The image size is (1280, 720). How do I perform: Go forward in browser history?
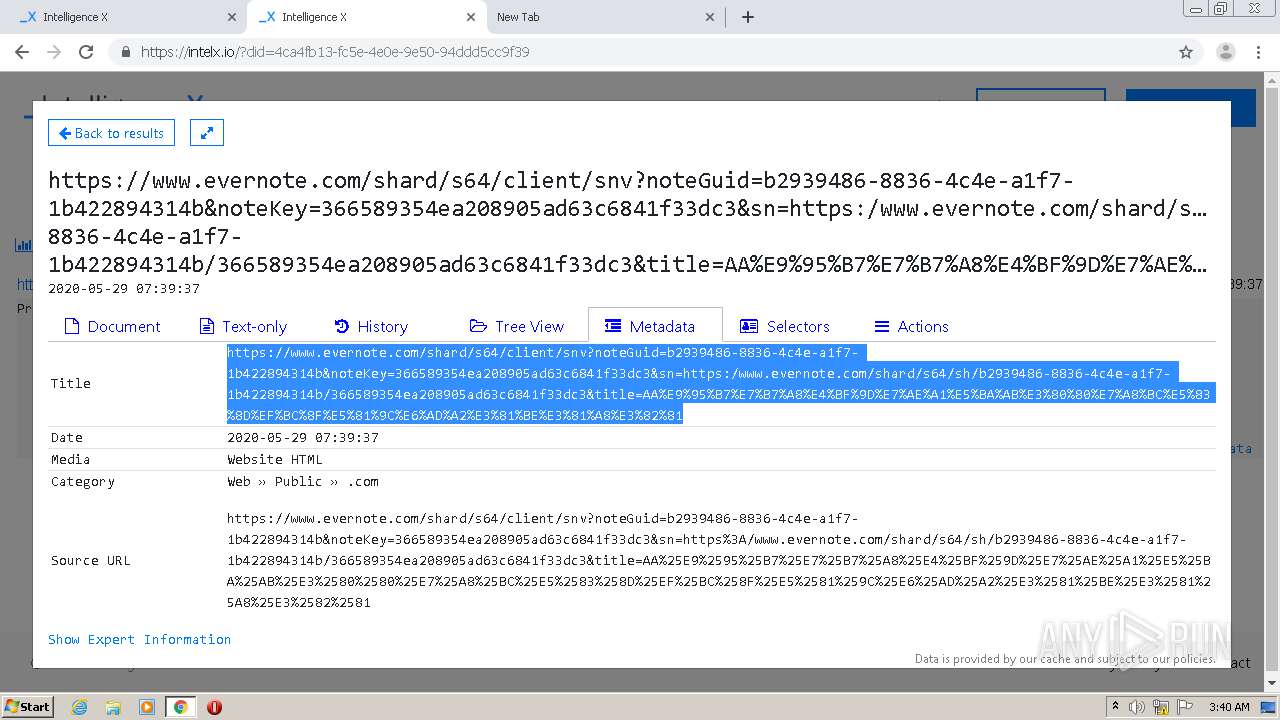[54, 52]
